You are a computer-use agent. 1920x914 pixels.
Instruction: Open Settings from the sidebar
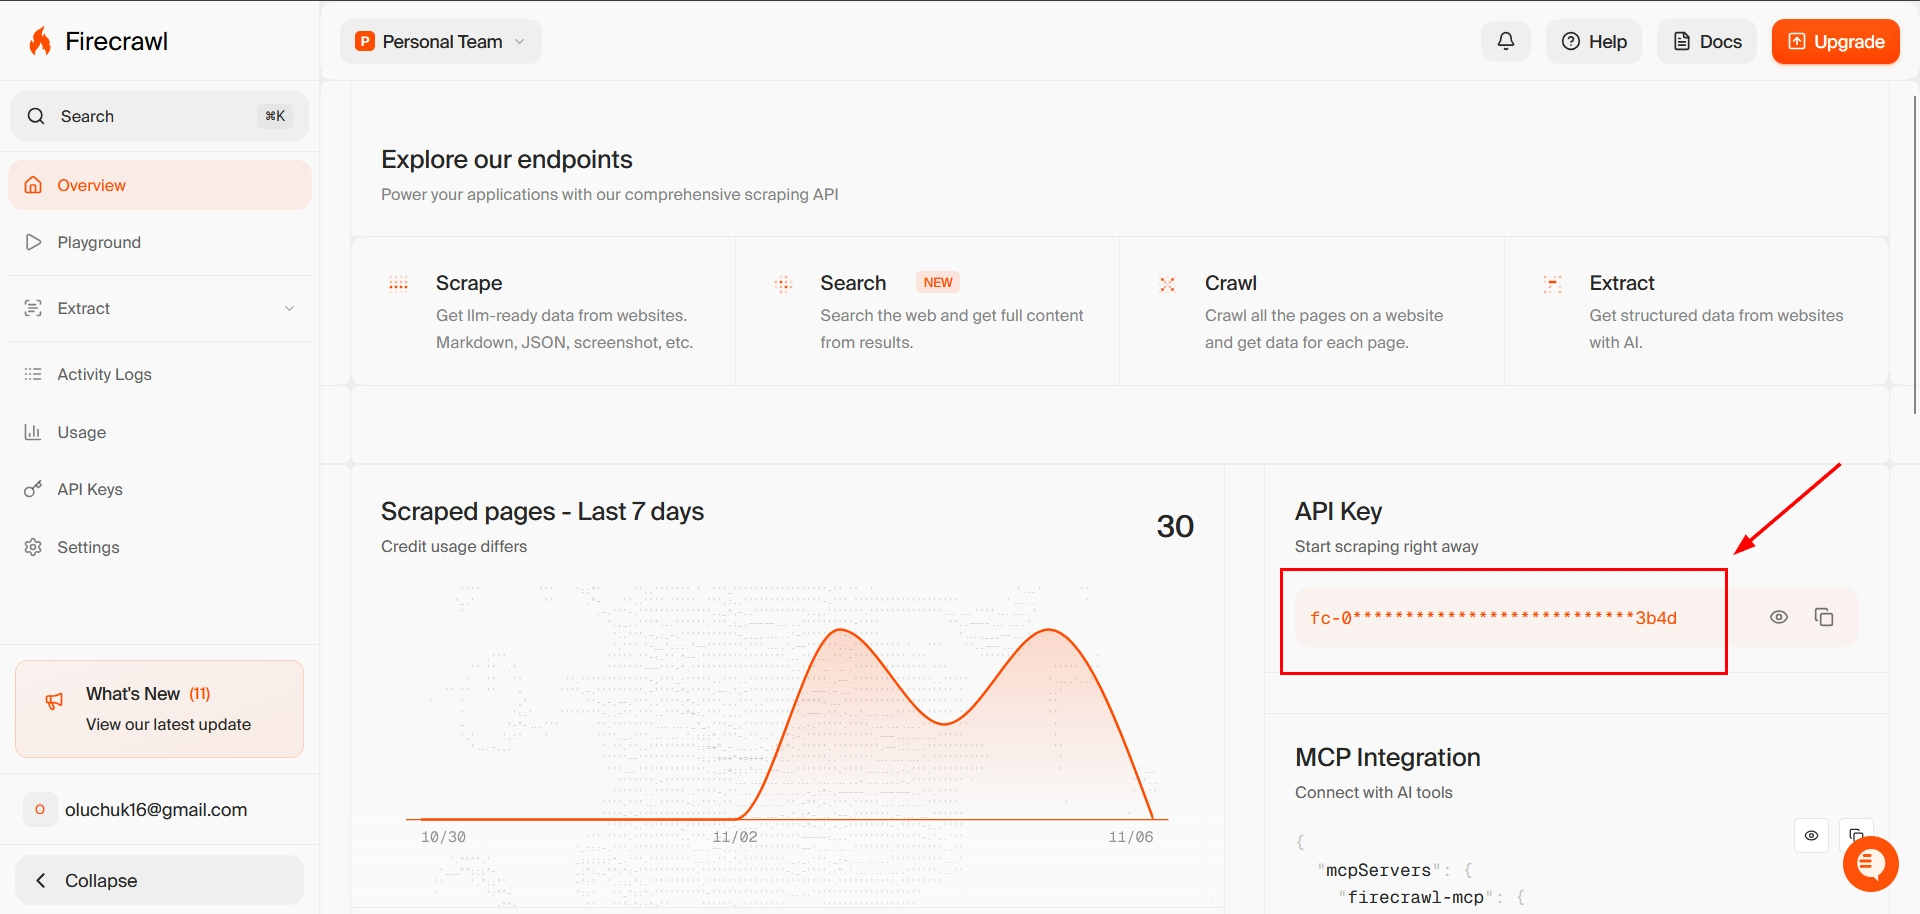tap(160, 547)
